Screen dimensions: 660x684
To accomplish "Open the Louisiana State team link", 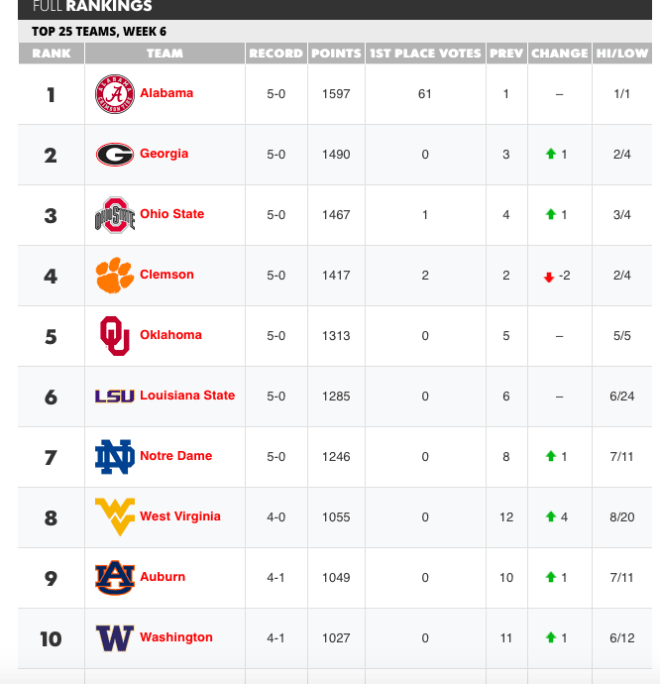I will 187,395.
